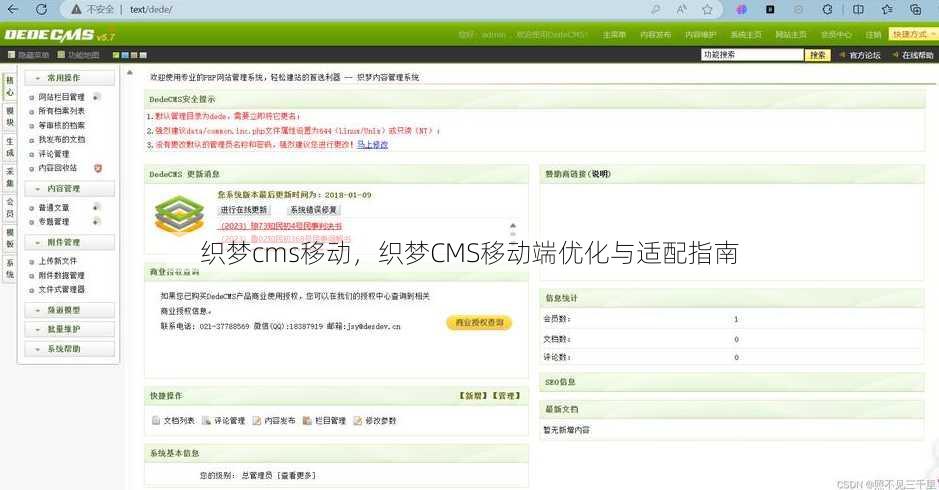Click the 内容发布 quick action icon
This screenshot has height=490, width=939.
point(257,421)
